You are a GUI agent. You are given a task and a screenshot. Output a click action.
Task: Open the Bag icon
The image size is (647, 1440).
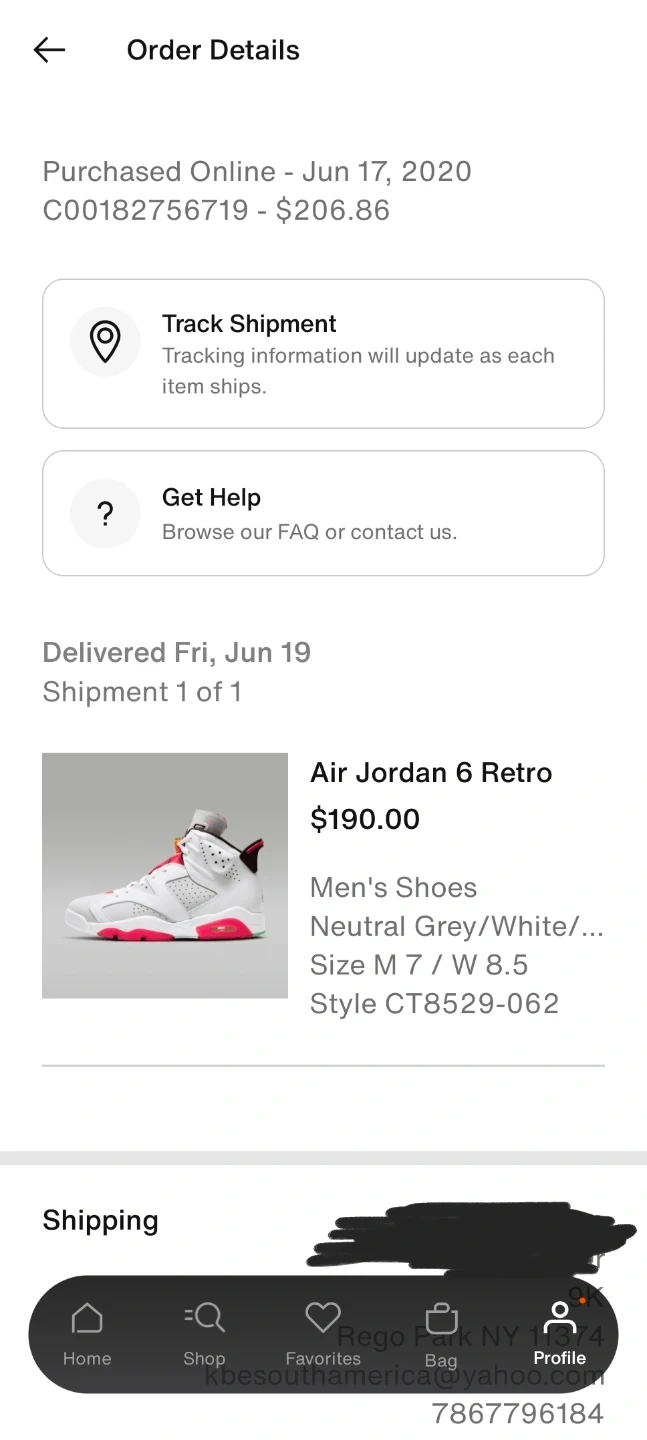441,1319
